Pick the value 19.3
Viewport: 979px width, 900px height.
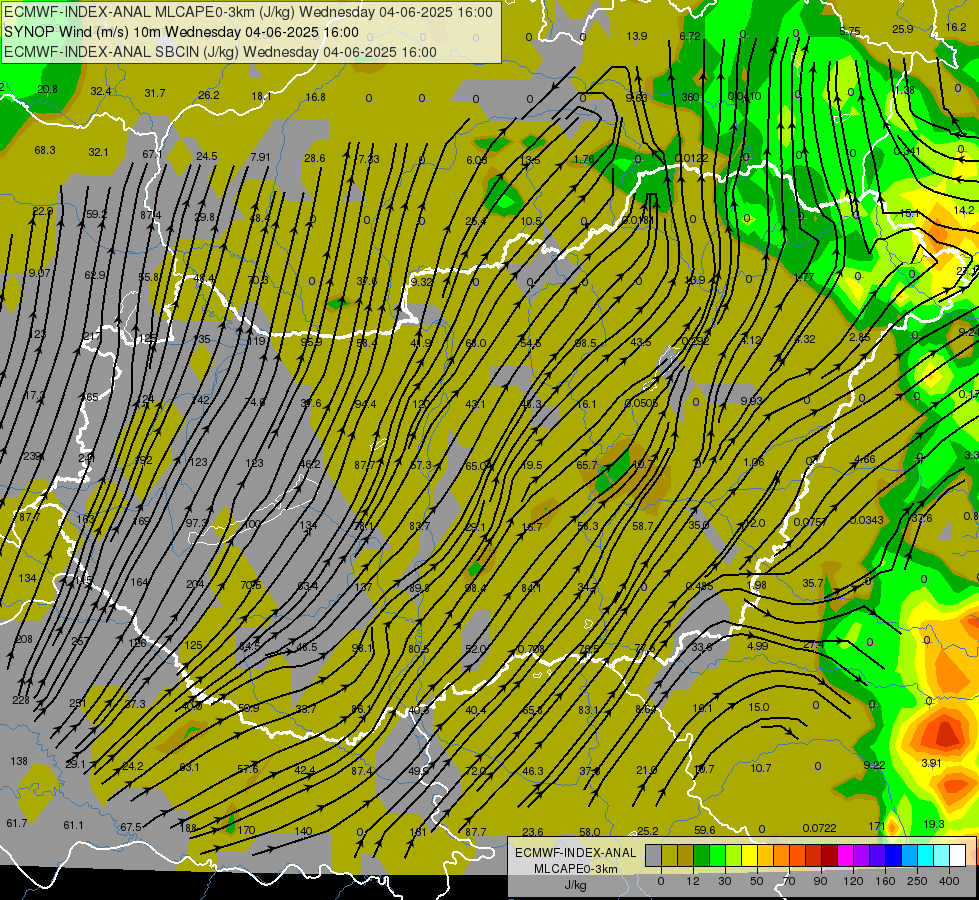click(933, 824)
